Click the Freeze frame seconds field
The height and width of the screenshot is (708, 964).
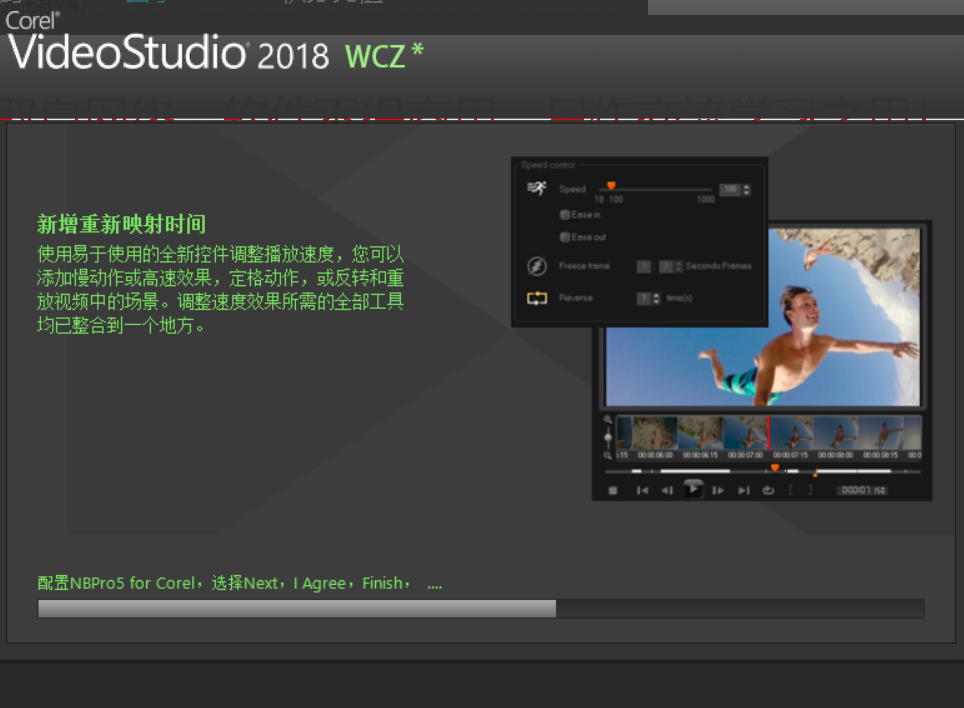[644, 266]
